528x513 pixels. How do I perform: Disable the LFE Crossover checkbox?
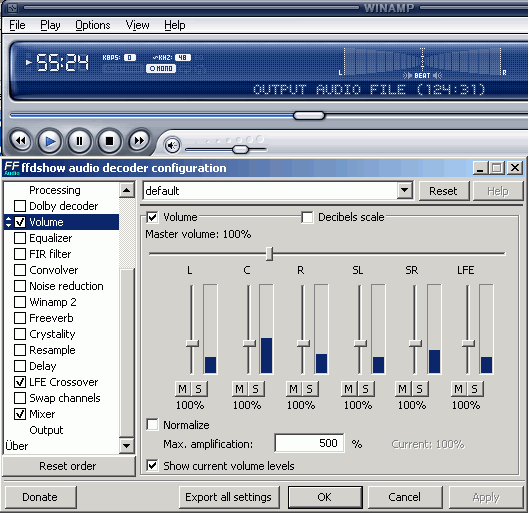(x=20, y=382)
